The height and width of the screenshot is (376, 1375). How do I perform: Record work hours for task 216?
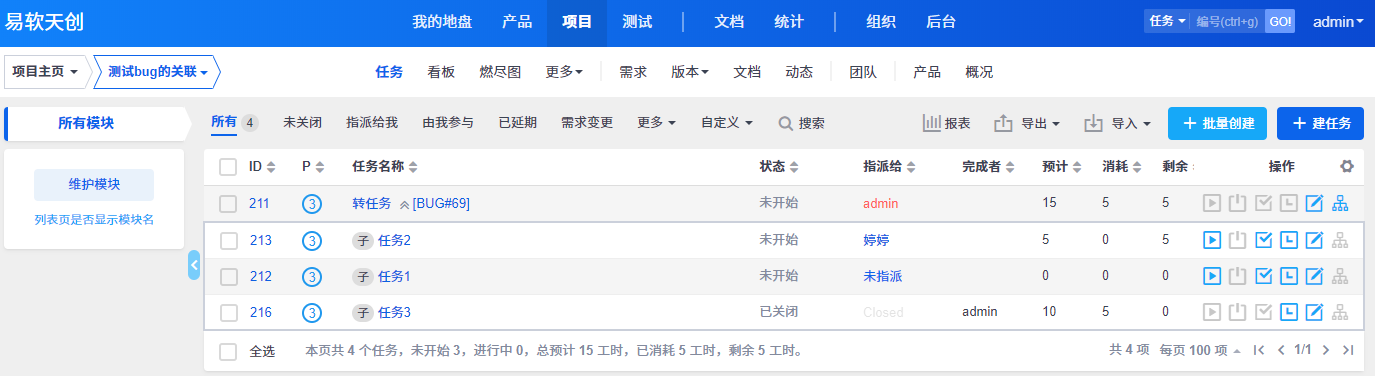pyautogui.click(x=1289, y=312)
